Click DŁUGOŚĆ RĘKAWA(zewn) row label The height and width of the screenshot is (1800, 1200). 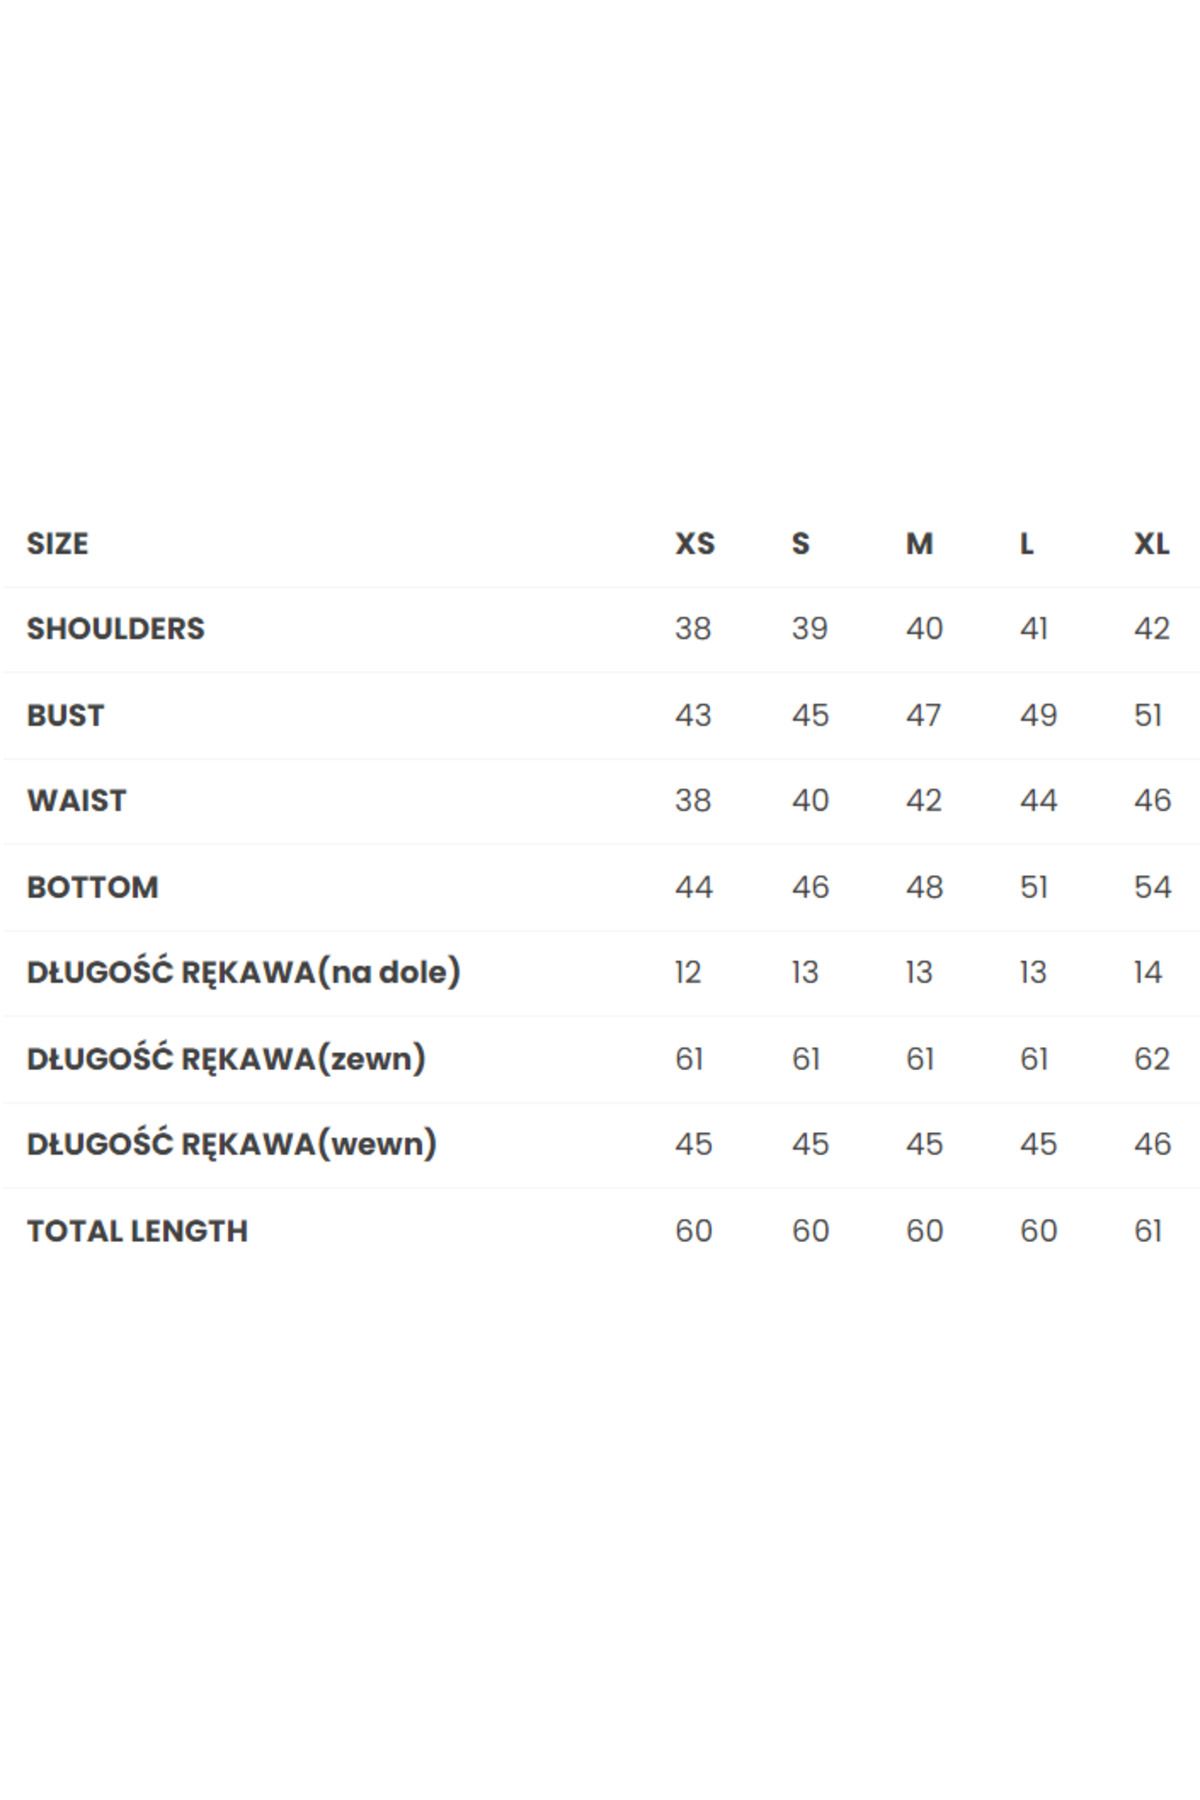226,1058
